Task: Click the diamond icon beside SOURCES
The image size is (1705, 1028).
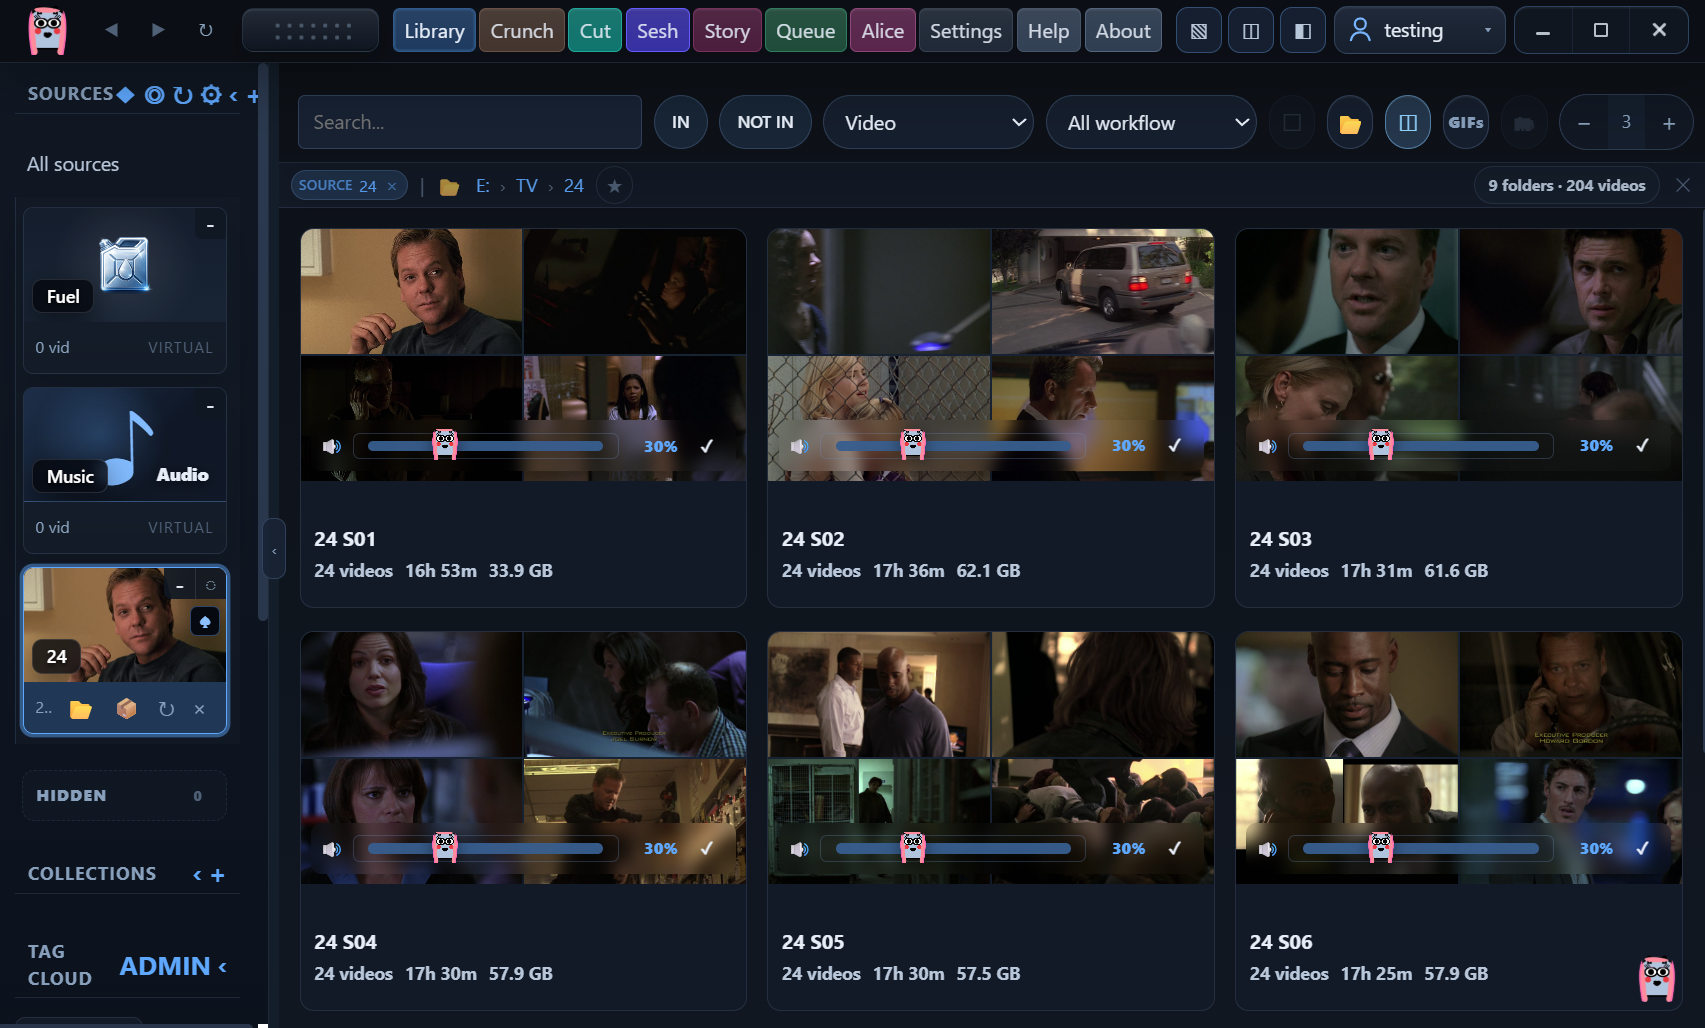Action: coord(126,95)
